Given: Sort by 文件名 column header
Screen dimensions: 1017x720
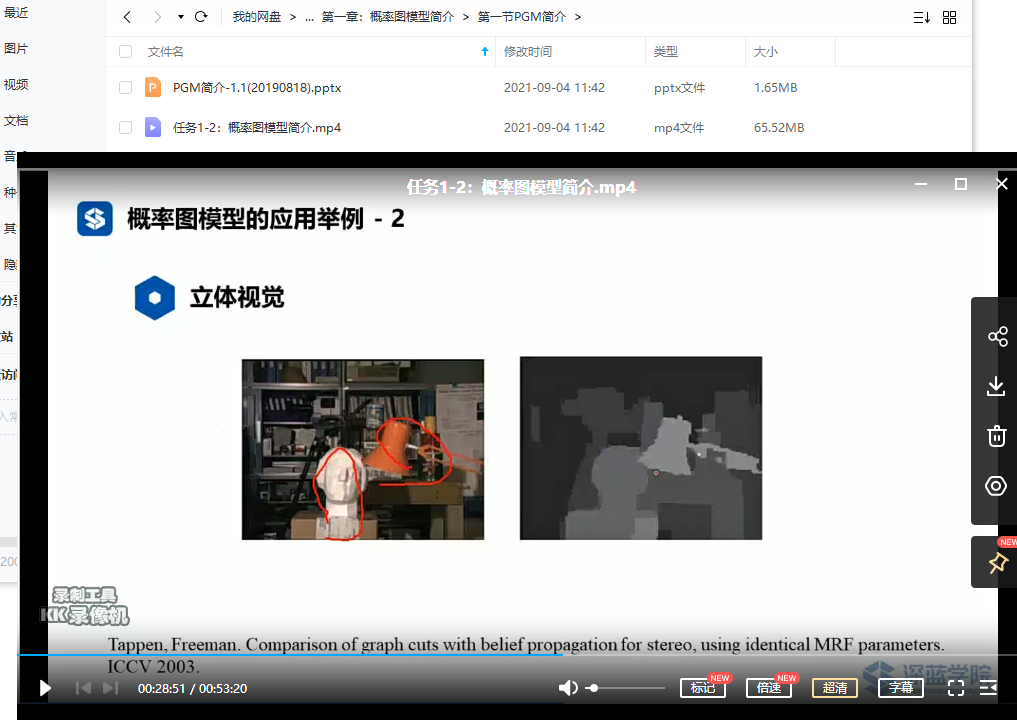Looking at the screenshot, I should click(x=165, y=52).
